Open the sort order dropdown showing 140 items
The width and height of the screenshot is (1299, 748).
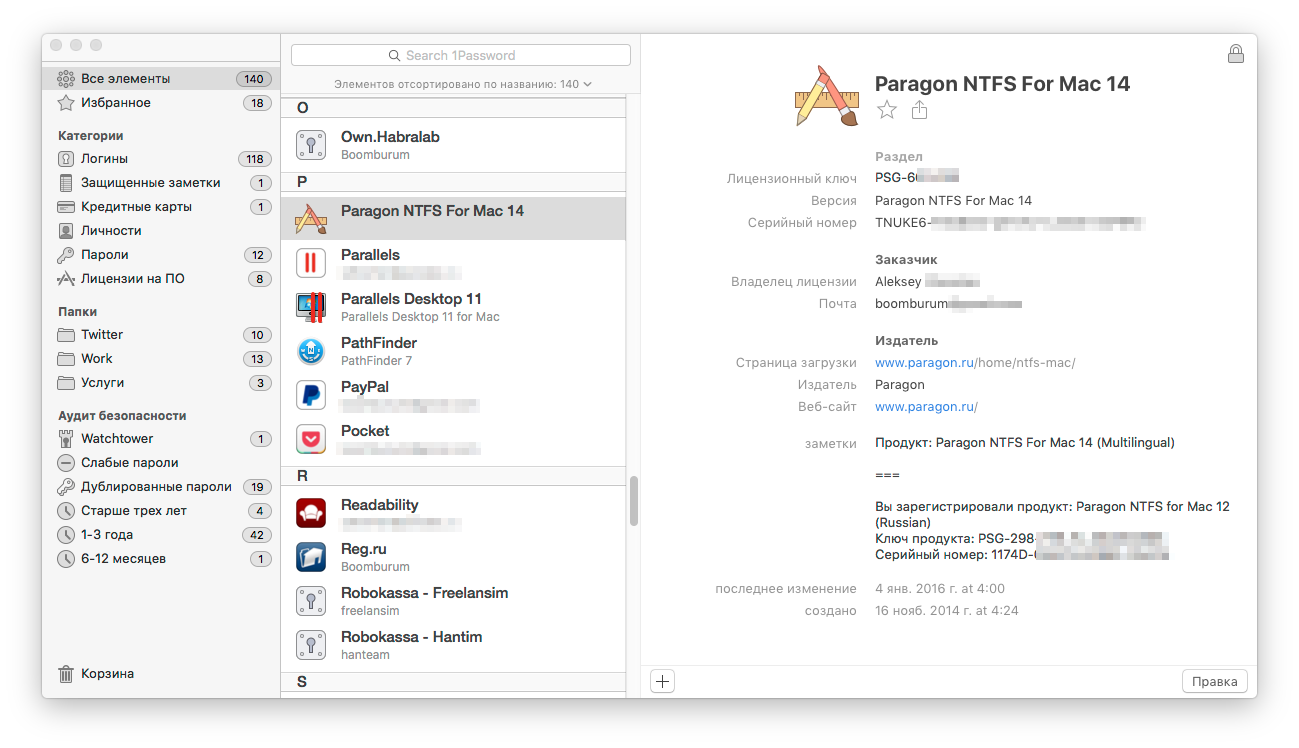point(462,84)
